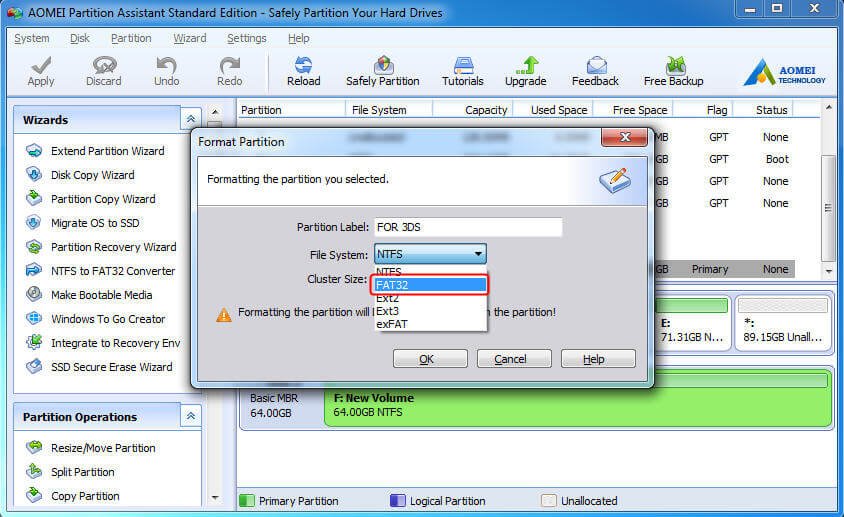Open the File System NTFS combo box
Screen dimensions: 844x517
click(x=430, y=254)
